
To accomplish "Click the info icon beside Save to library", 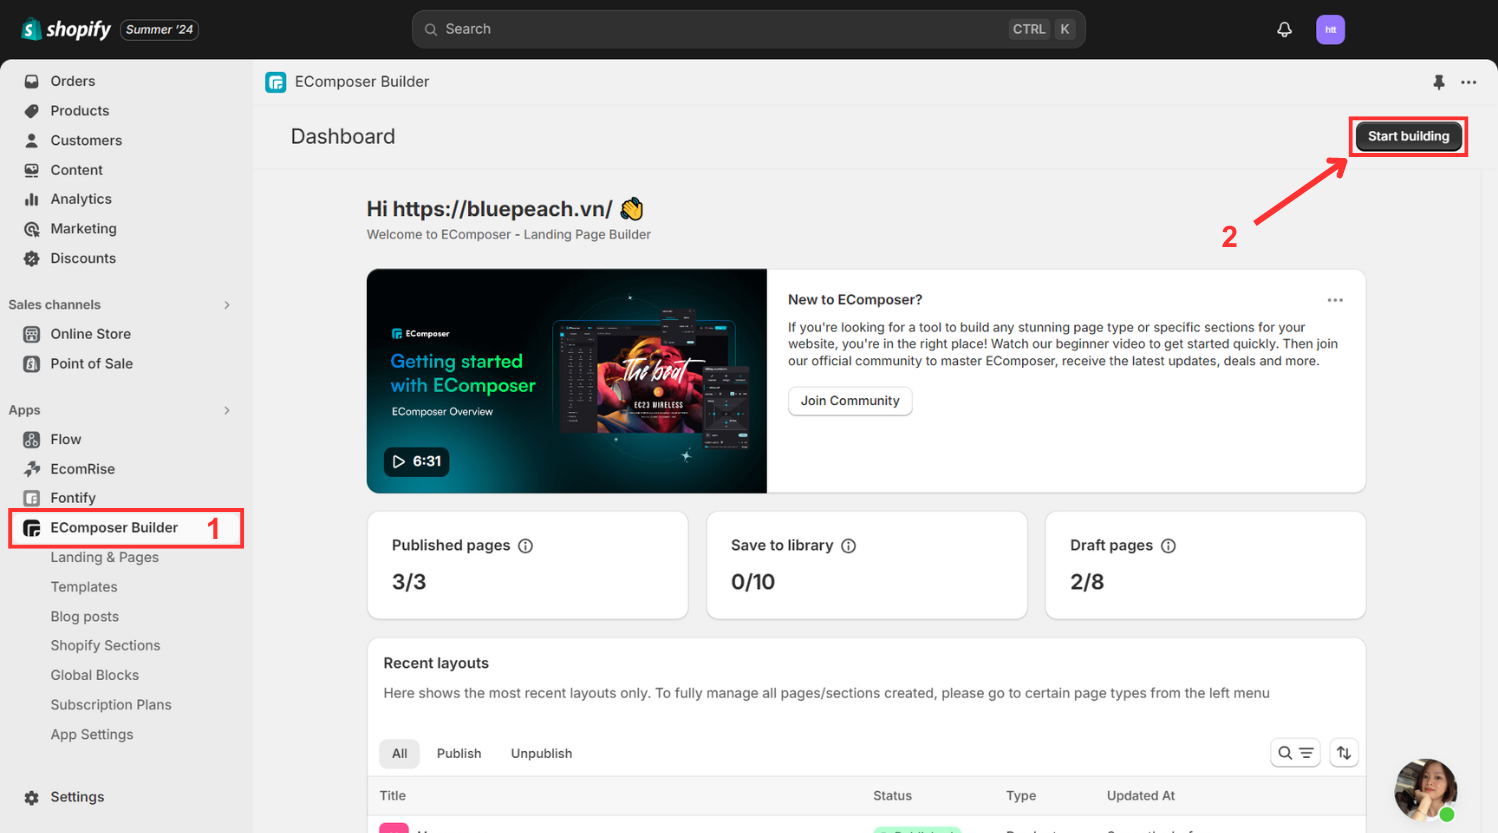I will coord(849,546).
